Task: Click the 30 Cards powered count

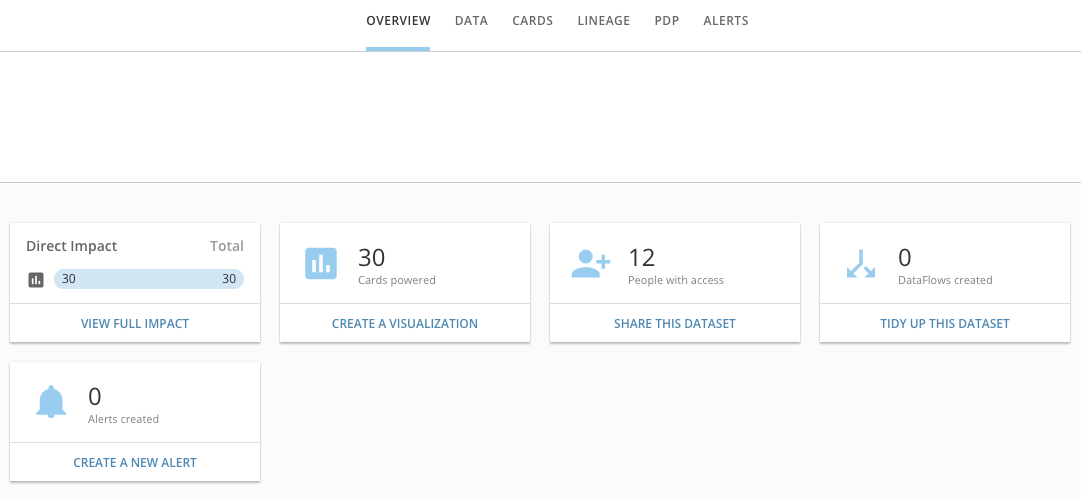Action: click(372, 258)
